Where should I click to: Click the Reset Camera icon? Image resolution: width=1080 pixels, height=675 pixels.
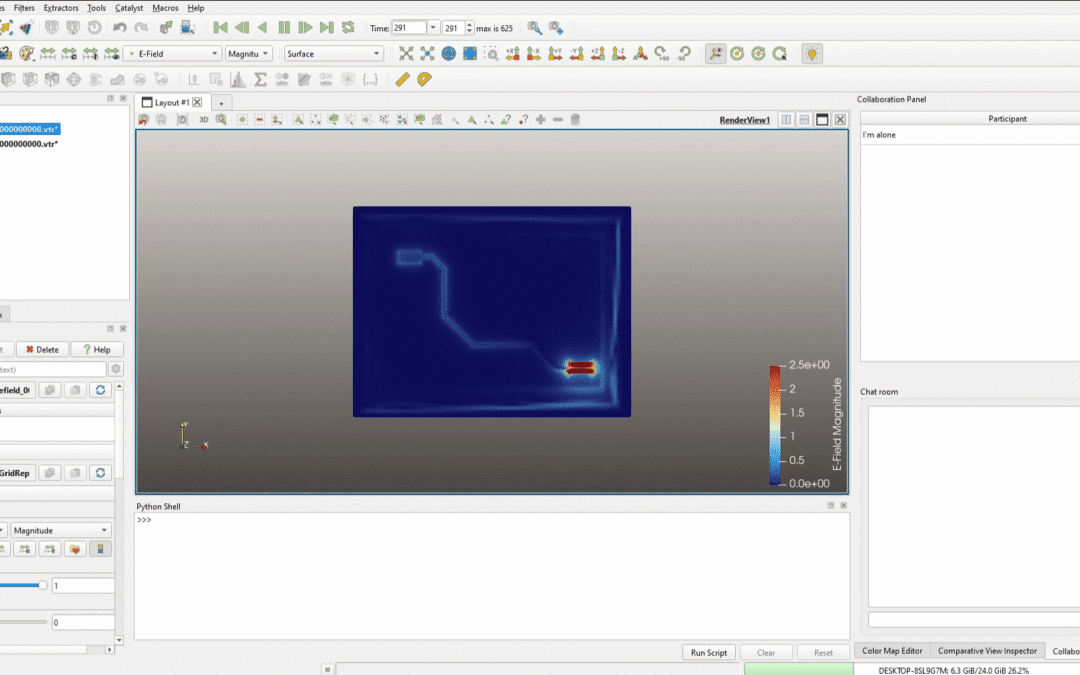click(x=406, y=54)
